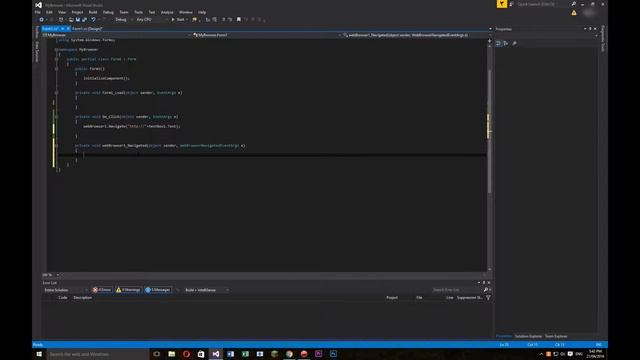Click the Quick Launch search box
640x360 pixels.
click(543, 4)
